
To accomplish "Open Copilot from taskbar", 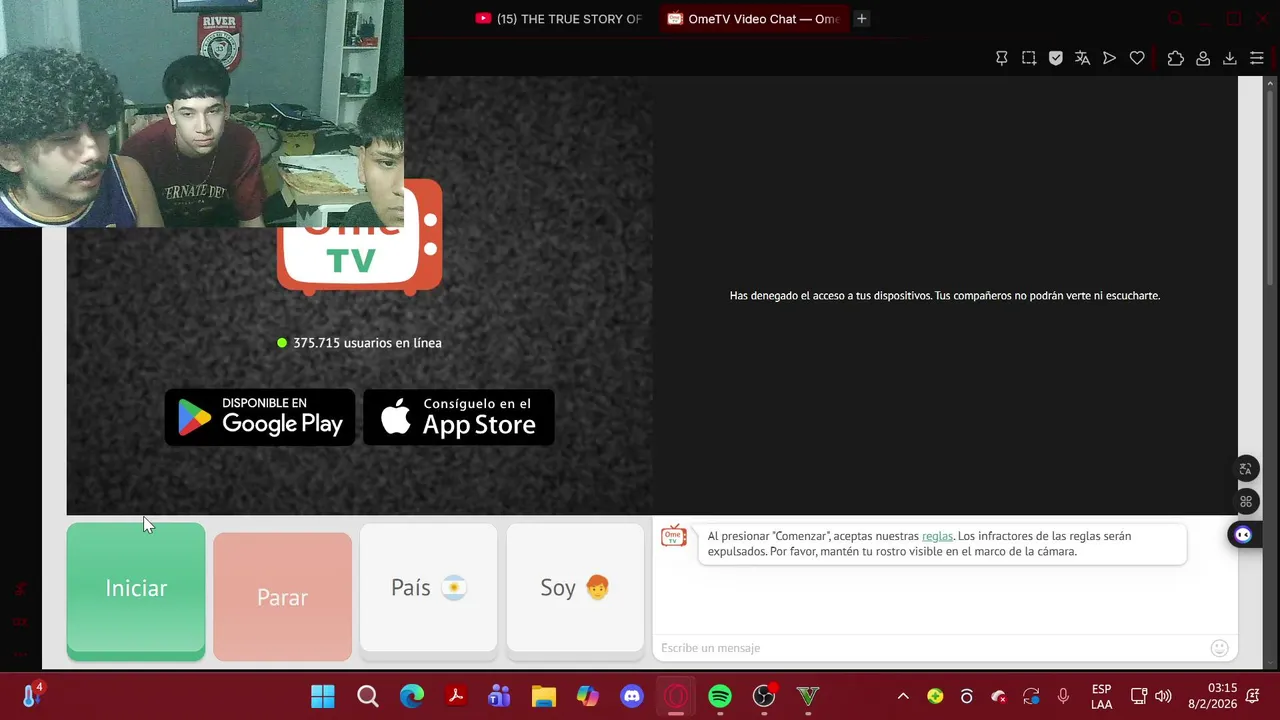I will tap(587, 696).
